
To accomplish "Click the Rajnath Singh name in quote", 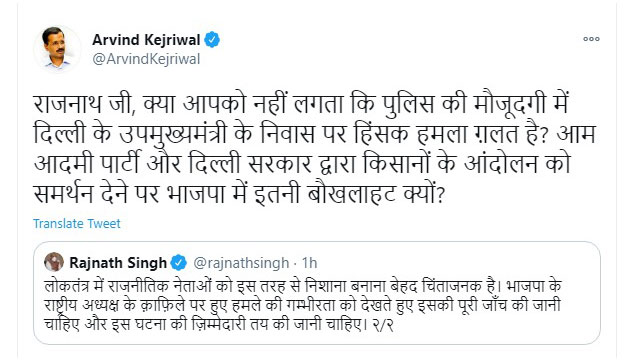I will 118,263.
